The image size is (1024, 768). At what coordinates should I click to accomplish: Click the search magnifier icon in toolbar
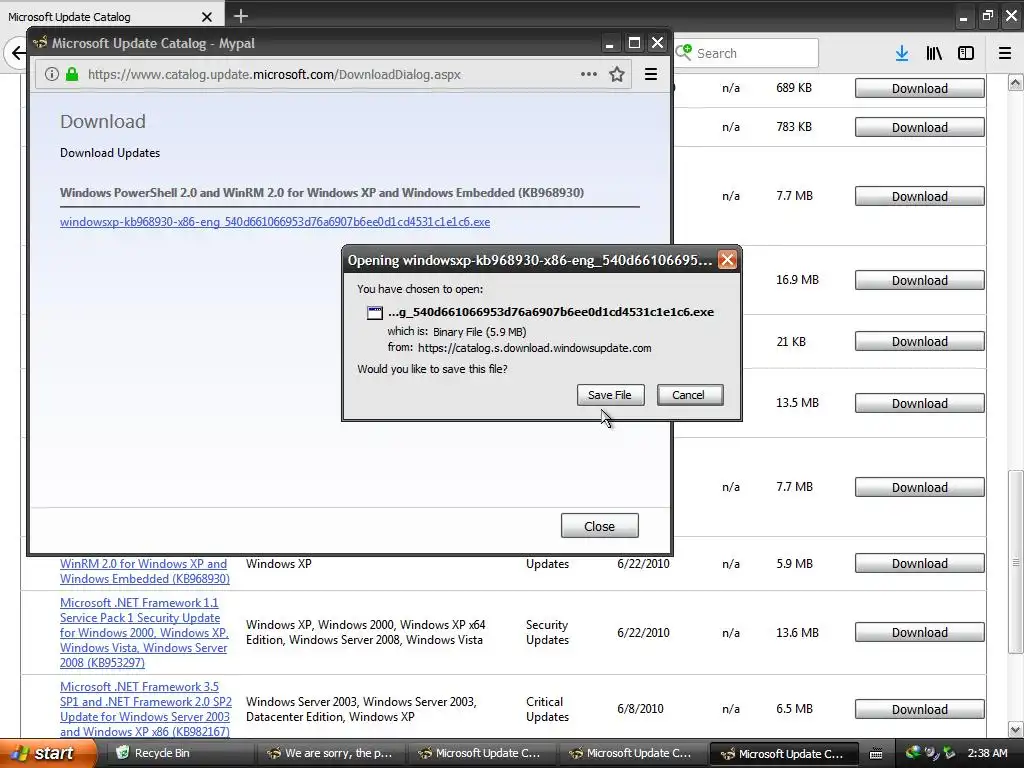tap(684, 52)
